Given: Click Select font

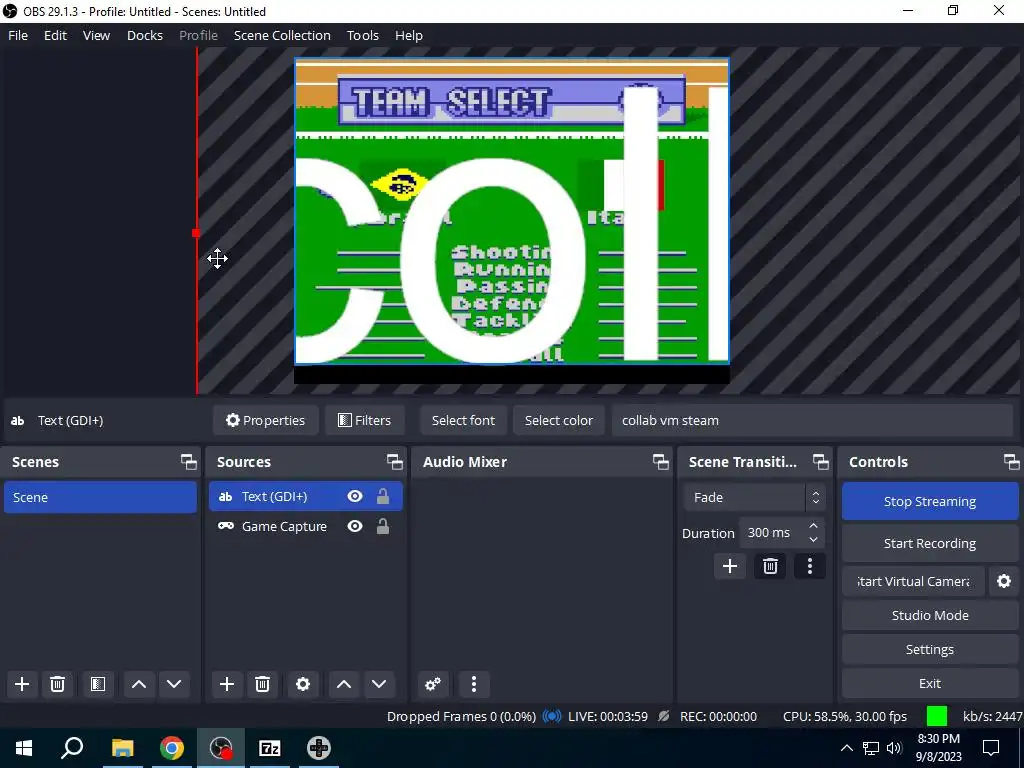Looking at the screenshot, I should (x=463, y=421).
